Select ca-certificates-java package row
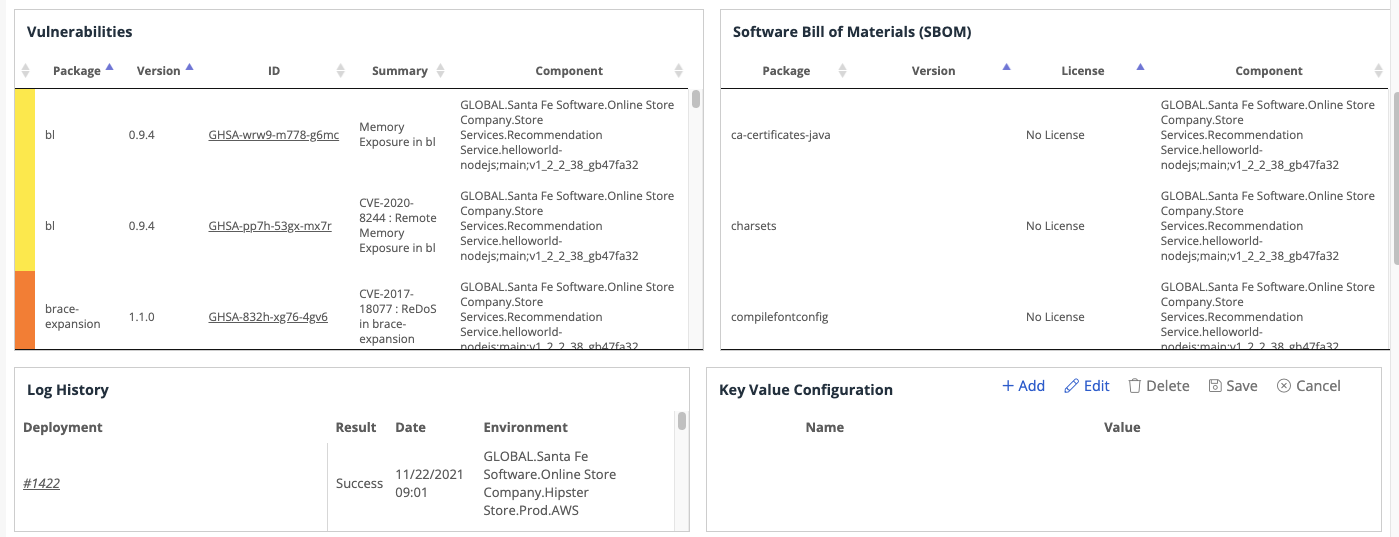The width and height of the screenshot is (1399, 537). pyautogui.click(x=780, y=135)
